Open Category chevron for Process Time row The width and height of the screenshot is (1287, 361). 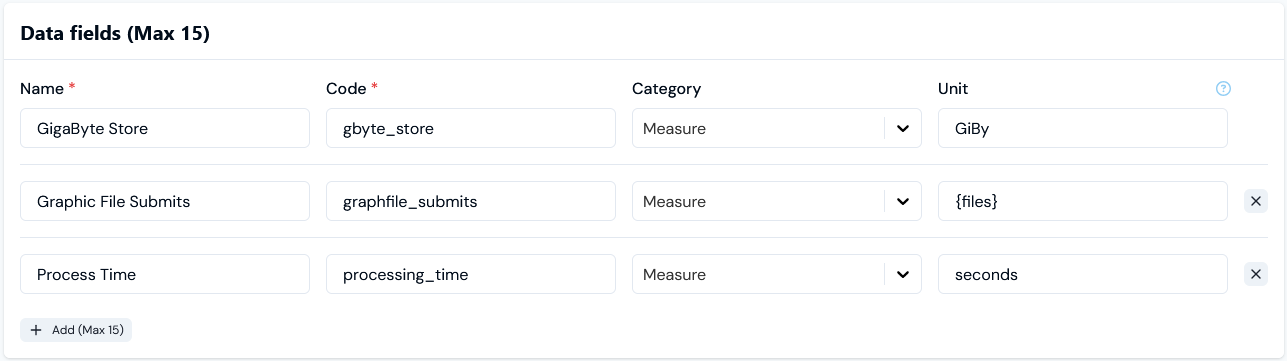[903, 274]
